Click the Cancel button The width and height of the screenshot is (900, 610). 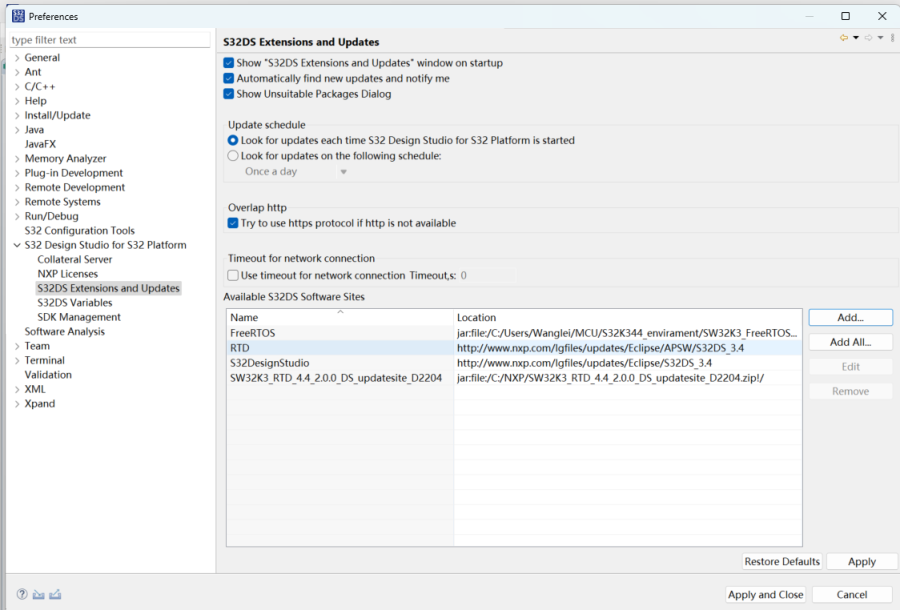pos(852,595)
